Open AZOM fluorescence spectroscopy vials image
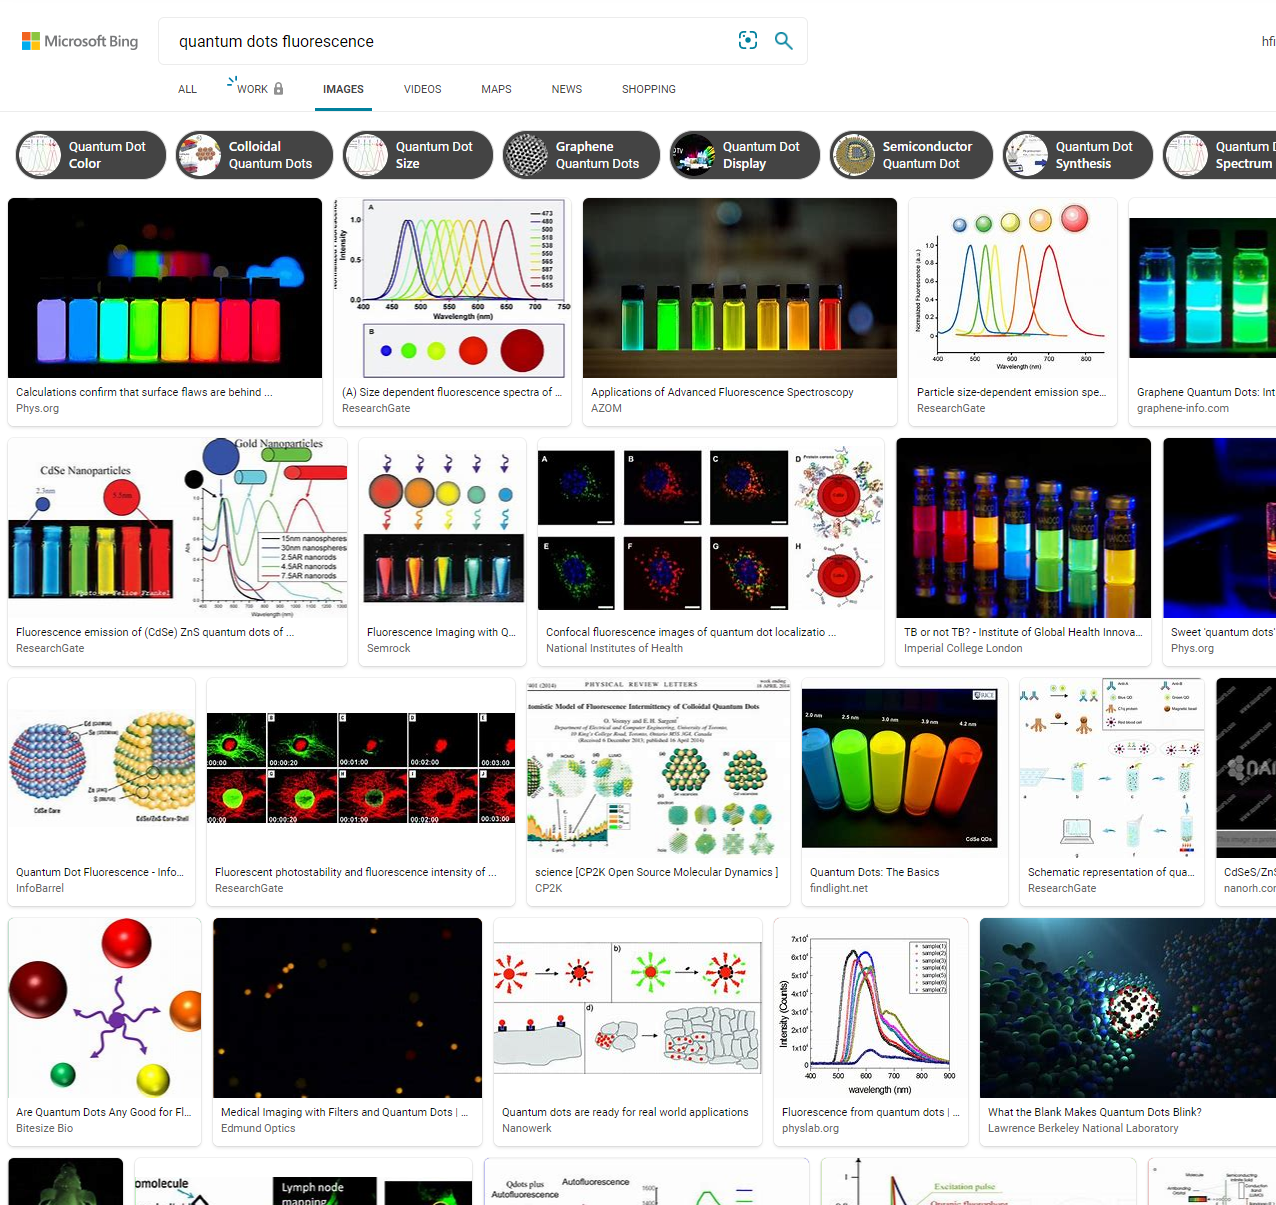The width and height of the screenshot is (1276, 1205). pyautogui.click(x=740, y=288)
